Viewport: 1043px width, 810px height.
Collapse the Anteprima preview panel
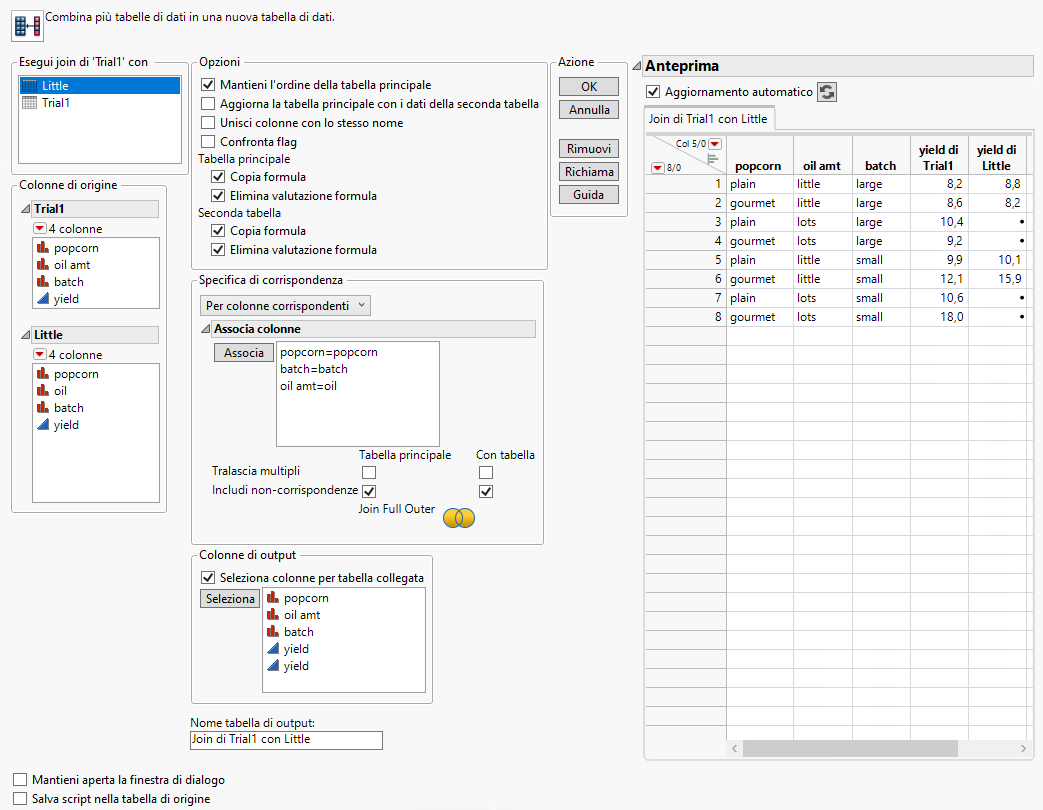pos(637,66)
